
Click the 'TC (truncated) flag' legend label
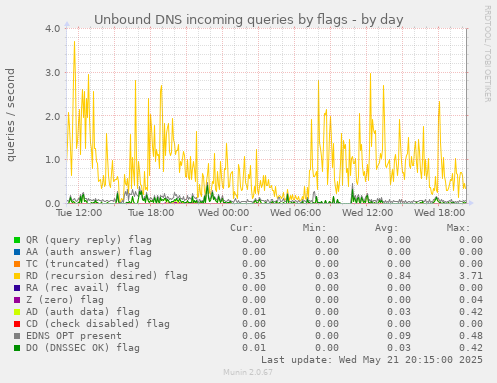[83, 264]
